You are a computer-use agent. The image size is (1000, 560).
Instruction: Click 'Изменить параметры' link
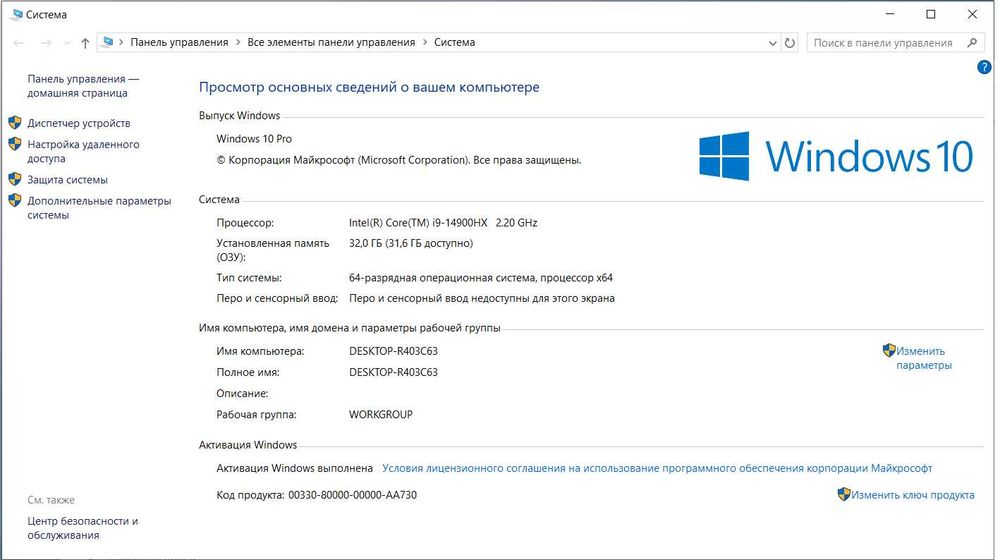923,358
